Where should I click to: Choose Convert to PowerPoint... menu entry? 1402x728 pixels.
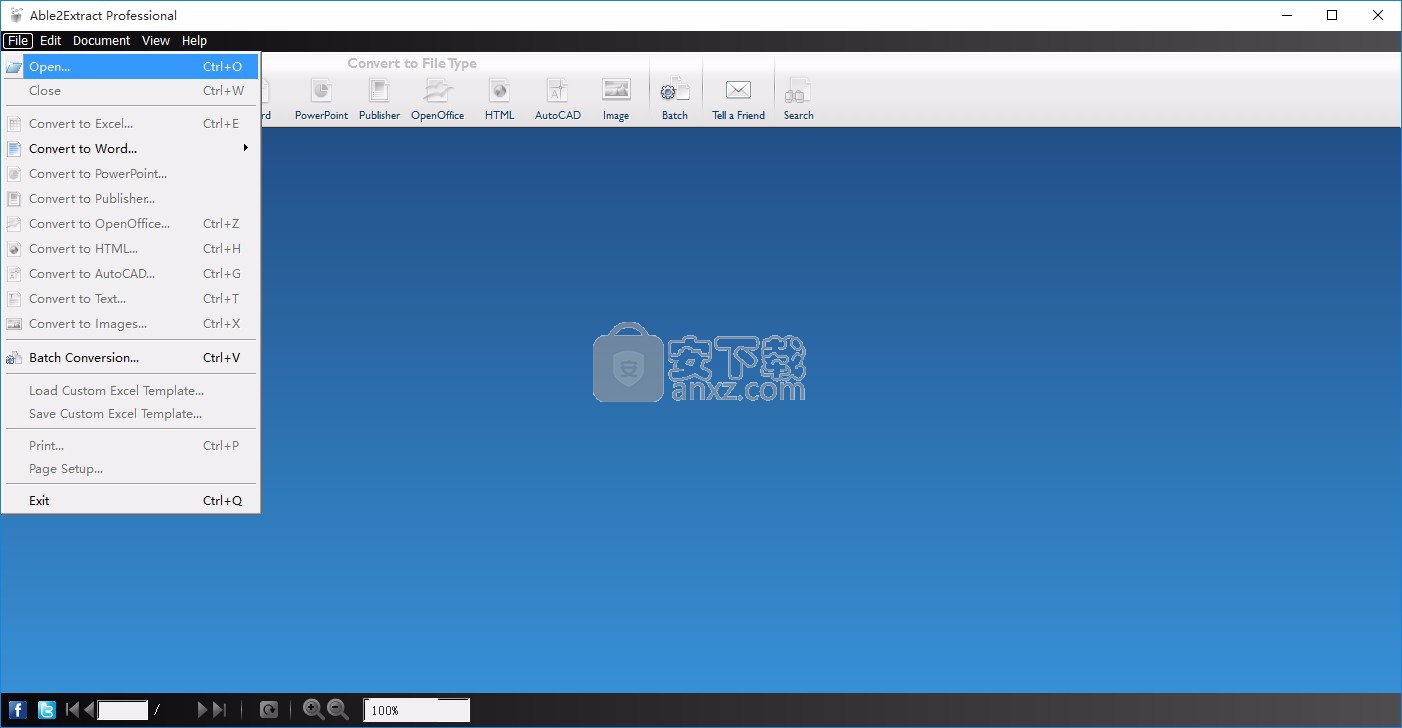pyautogui.click(x=131, y=174)
